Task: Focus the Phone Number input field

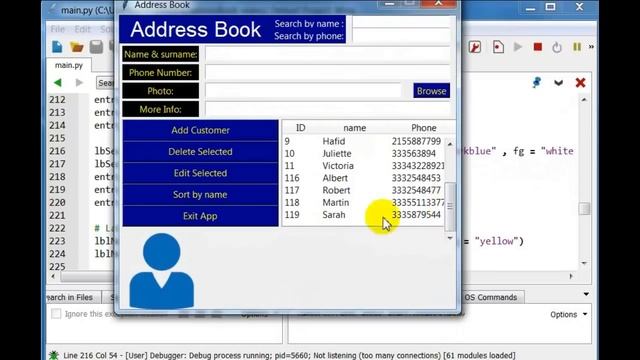Action: tap(328, 73)
